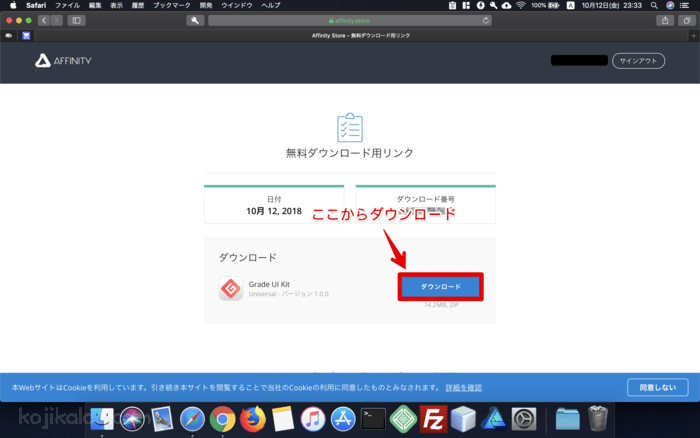
Task: Open System Preferences from the Dock
Action: (524, 419)
